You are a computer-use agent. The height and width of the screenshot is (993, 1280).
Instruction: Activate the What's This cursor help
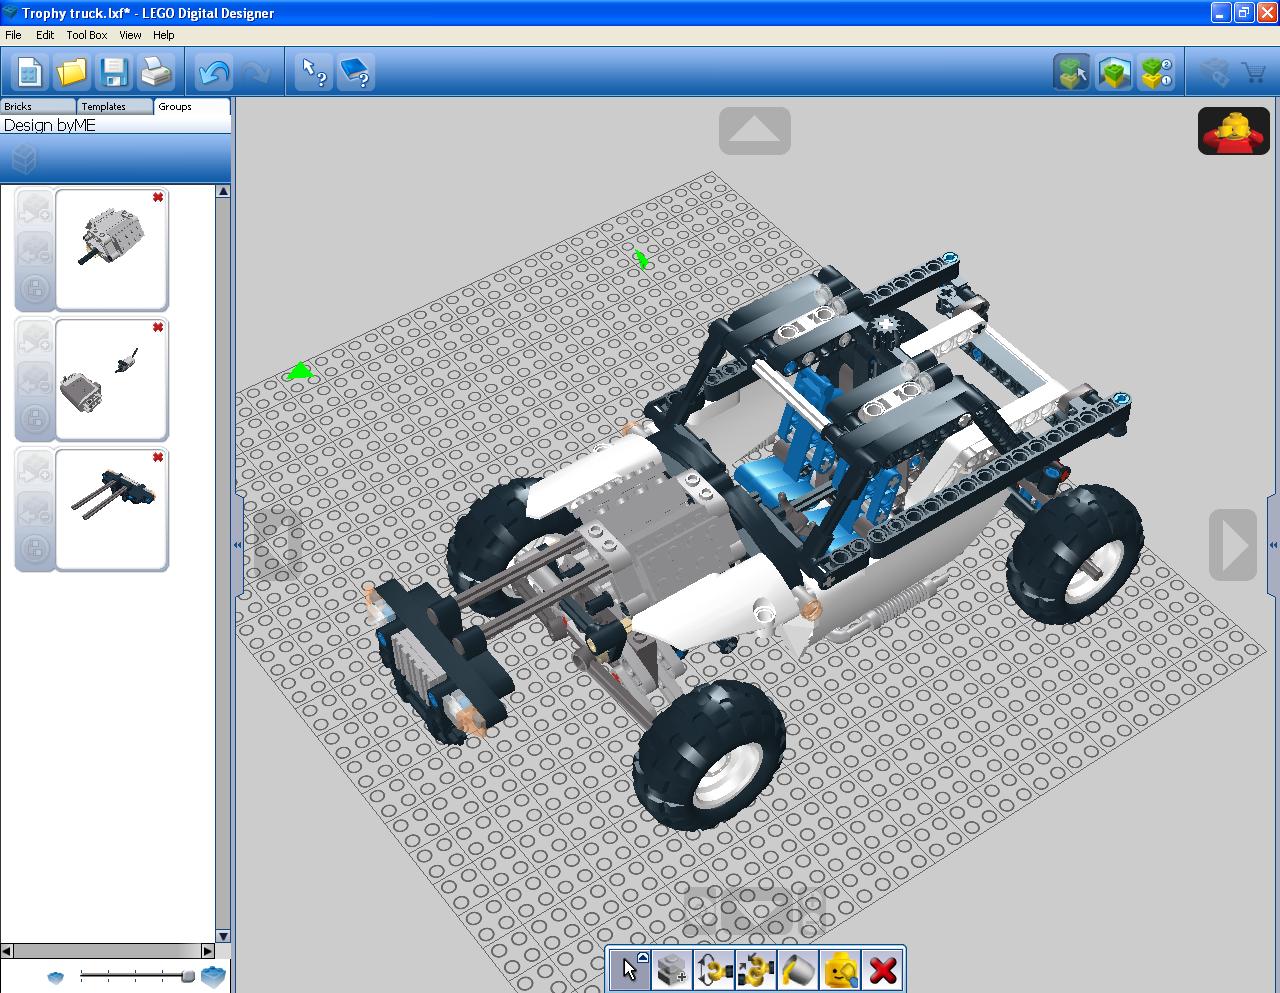[314, 72]
